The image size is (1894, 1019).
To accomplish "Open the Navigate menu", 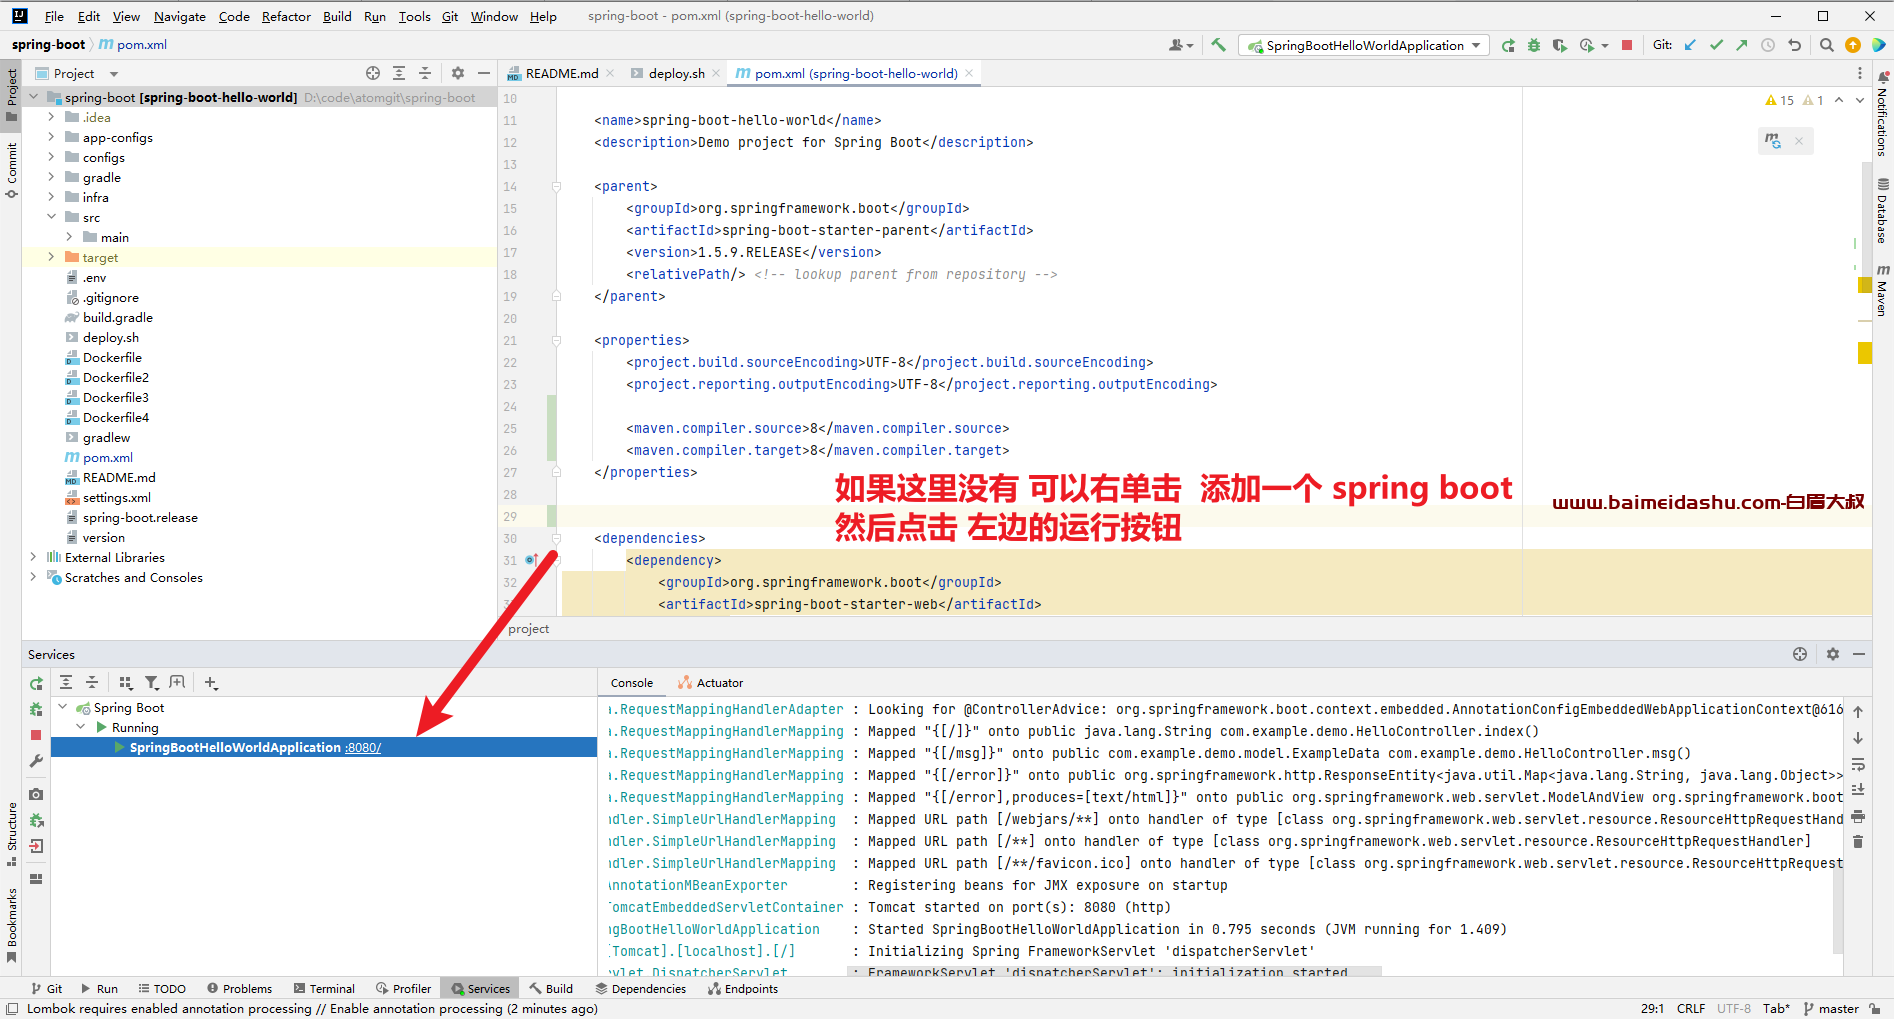I will click(180, 16).
